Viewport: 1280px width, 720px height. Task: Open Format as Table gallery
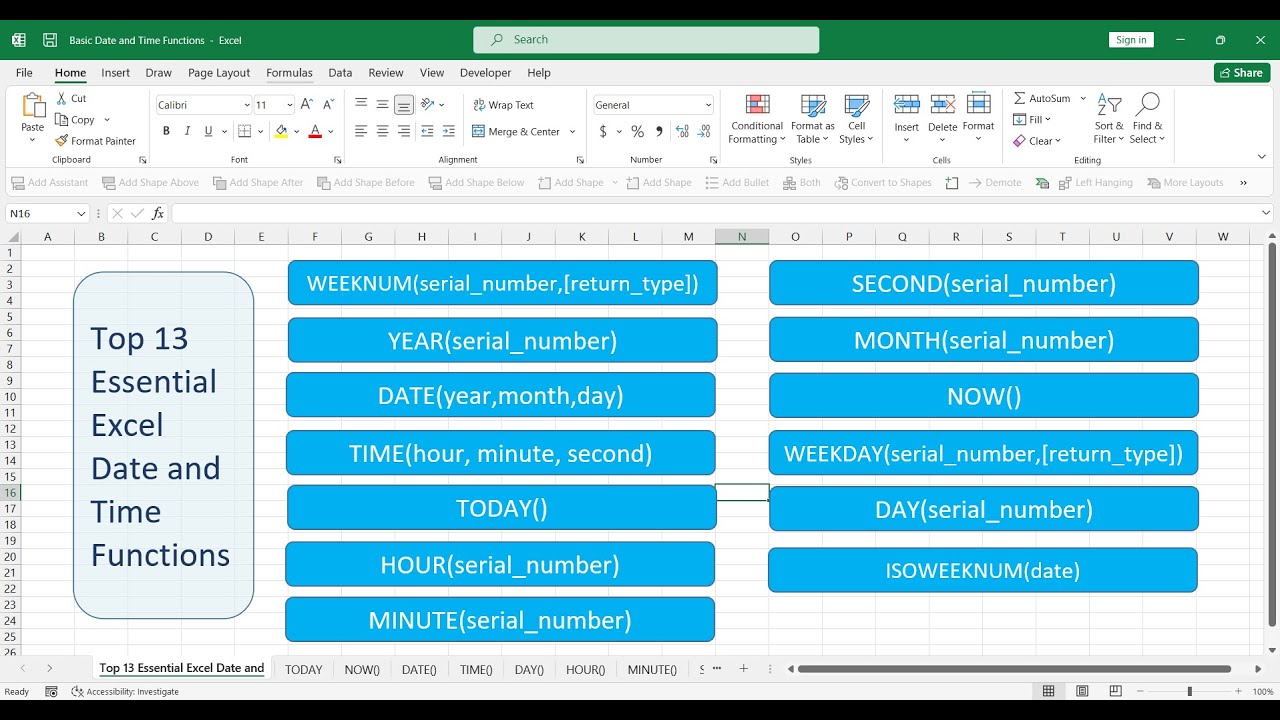813,119
